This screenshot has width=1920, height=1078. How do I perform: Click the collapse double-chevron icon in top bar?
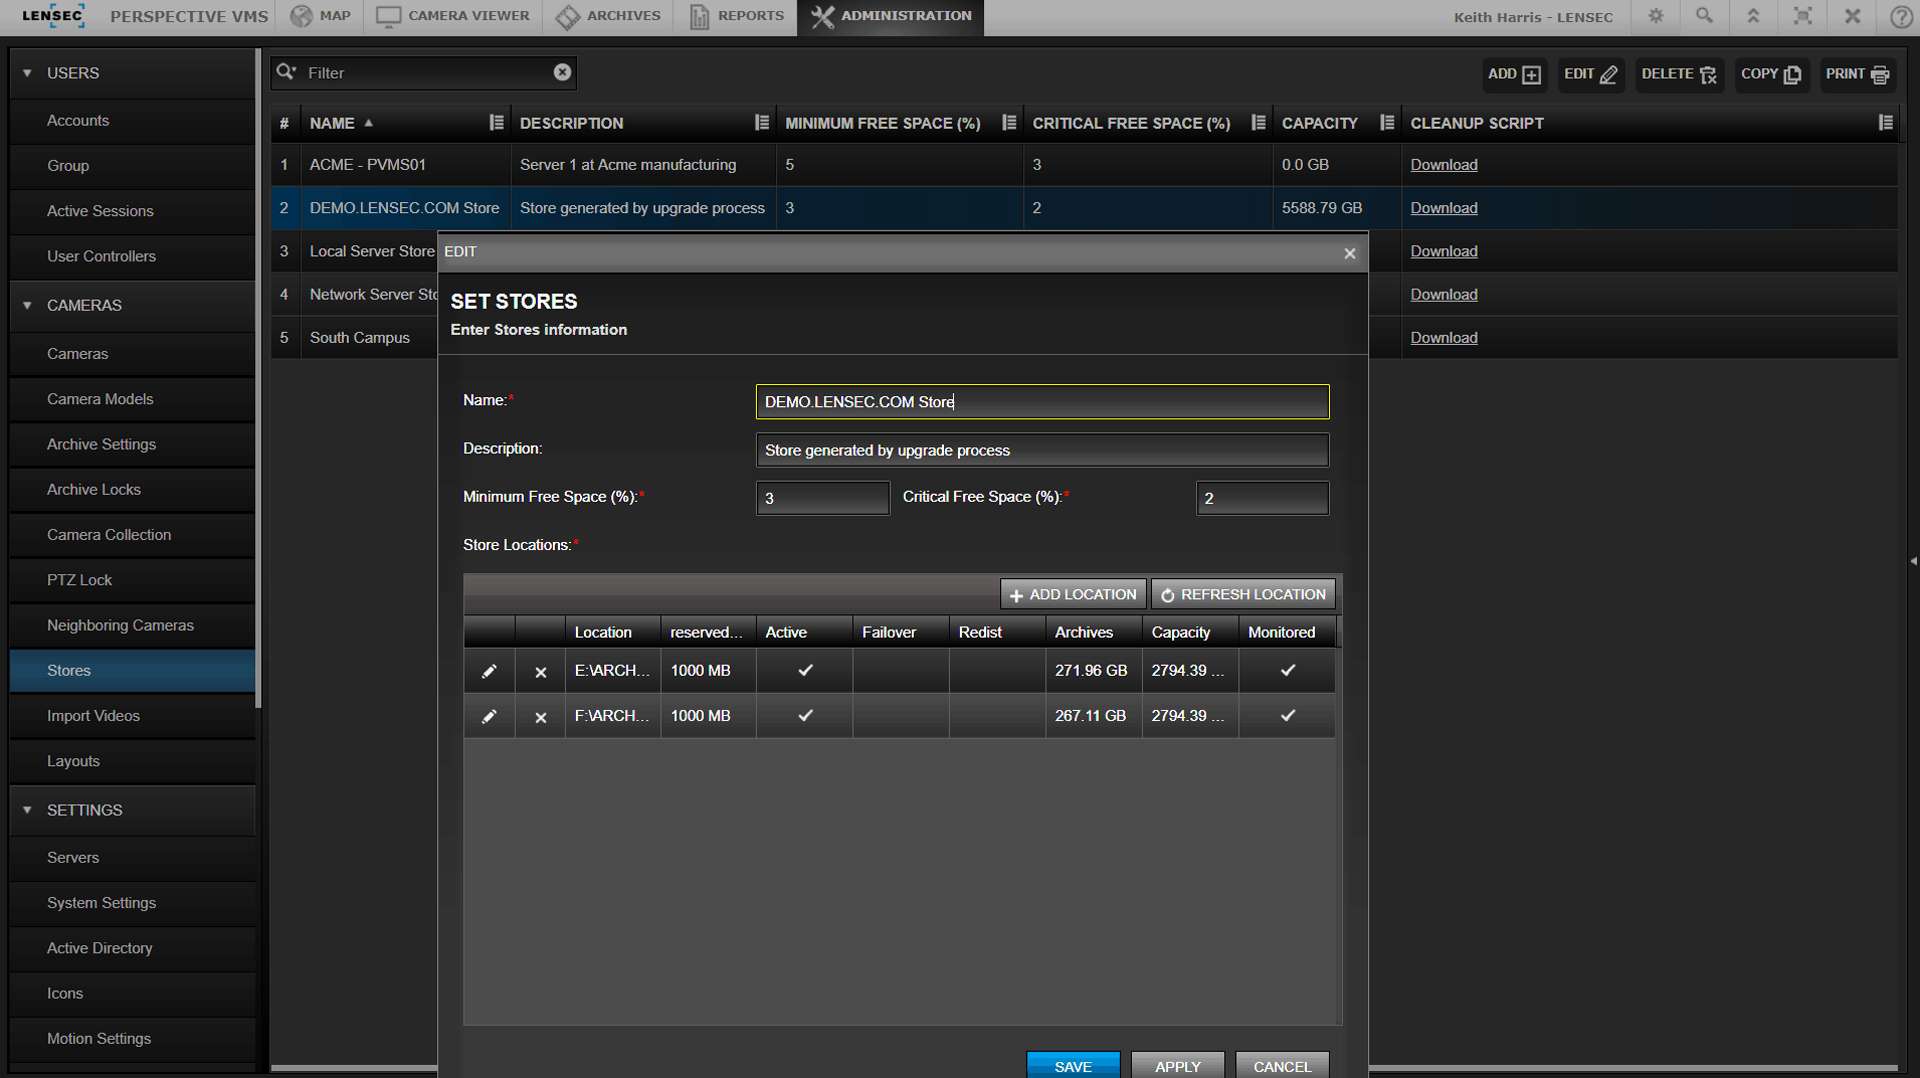pos(1753,16)
